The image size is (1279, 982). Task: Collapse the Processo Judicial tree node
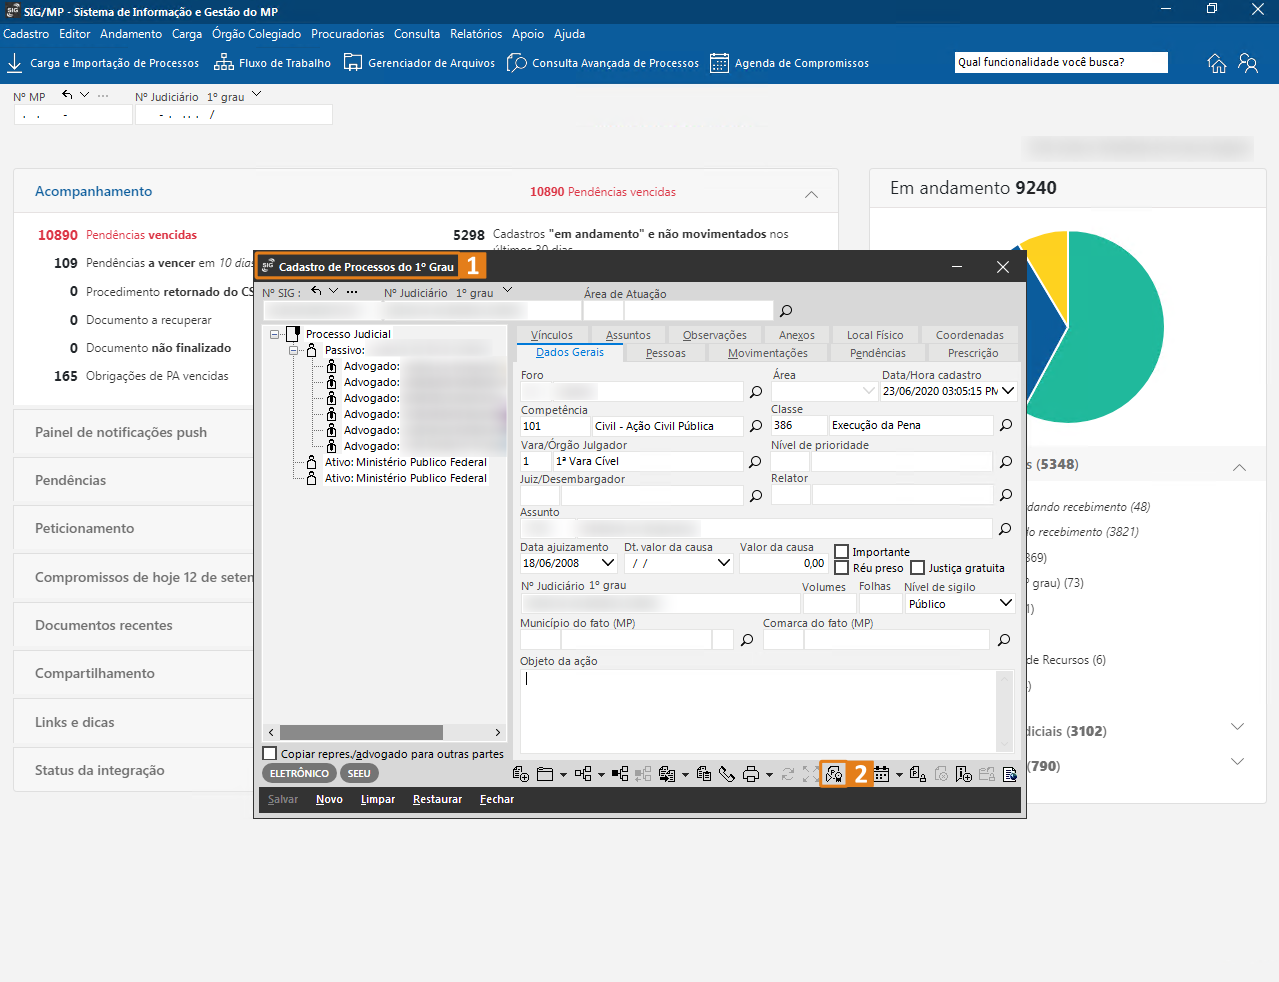pos(274,335)
